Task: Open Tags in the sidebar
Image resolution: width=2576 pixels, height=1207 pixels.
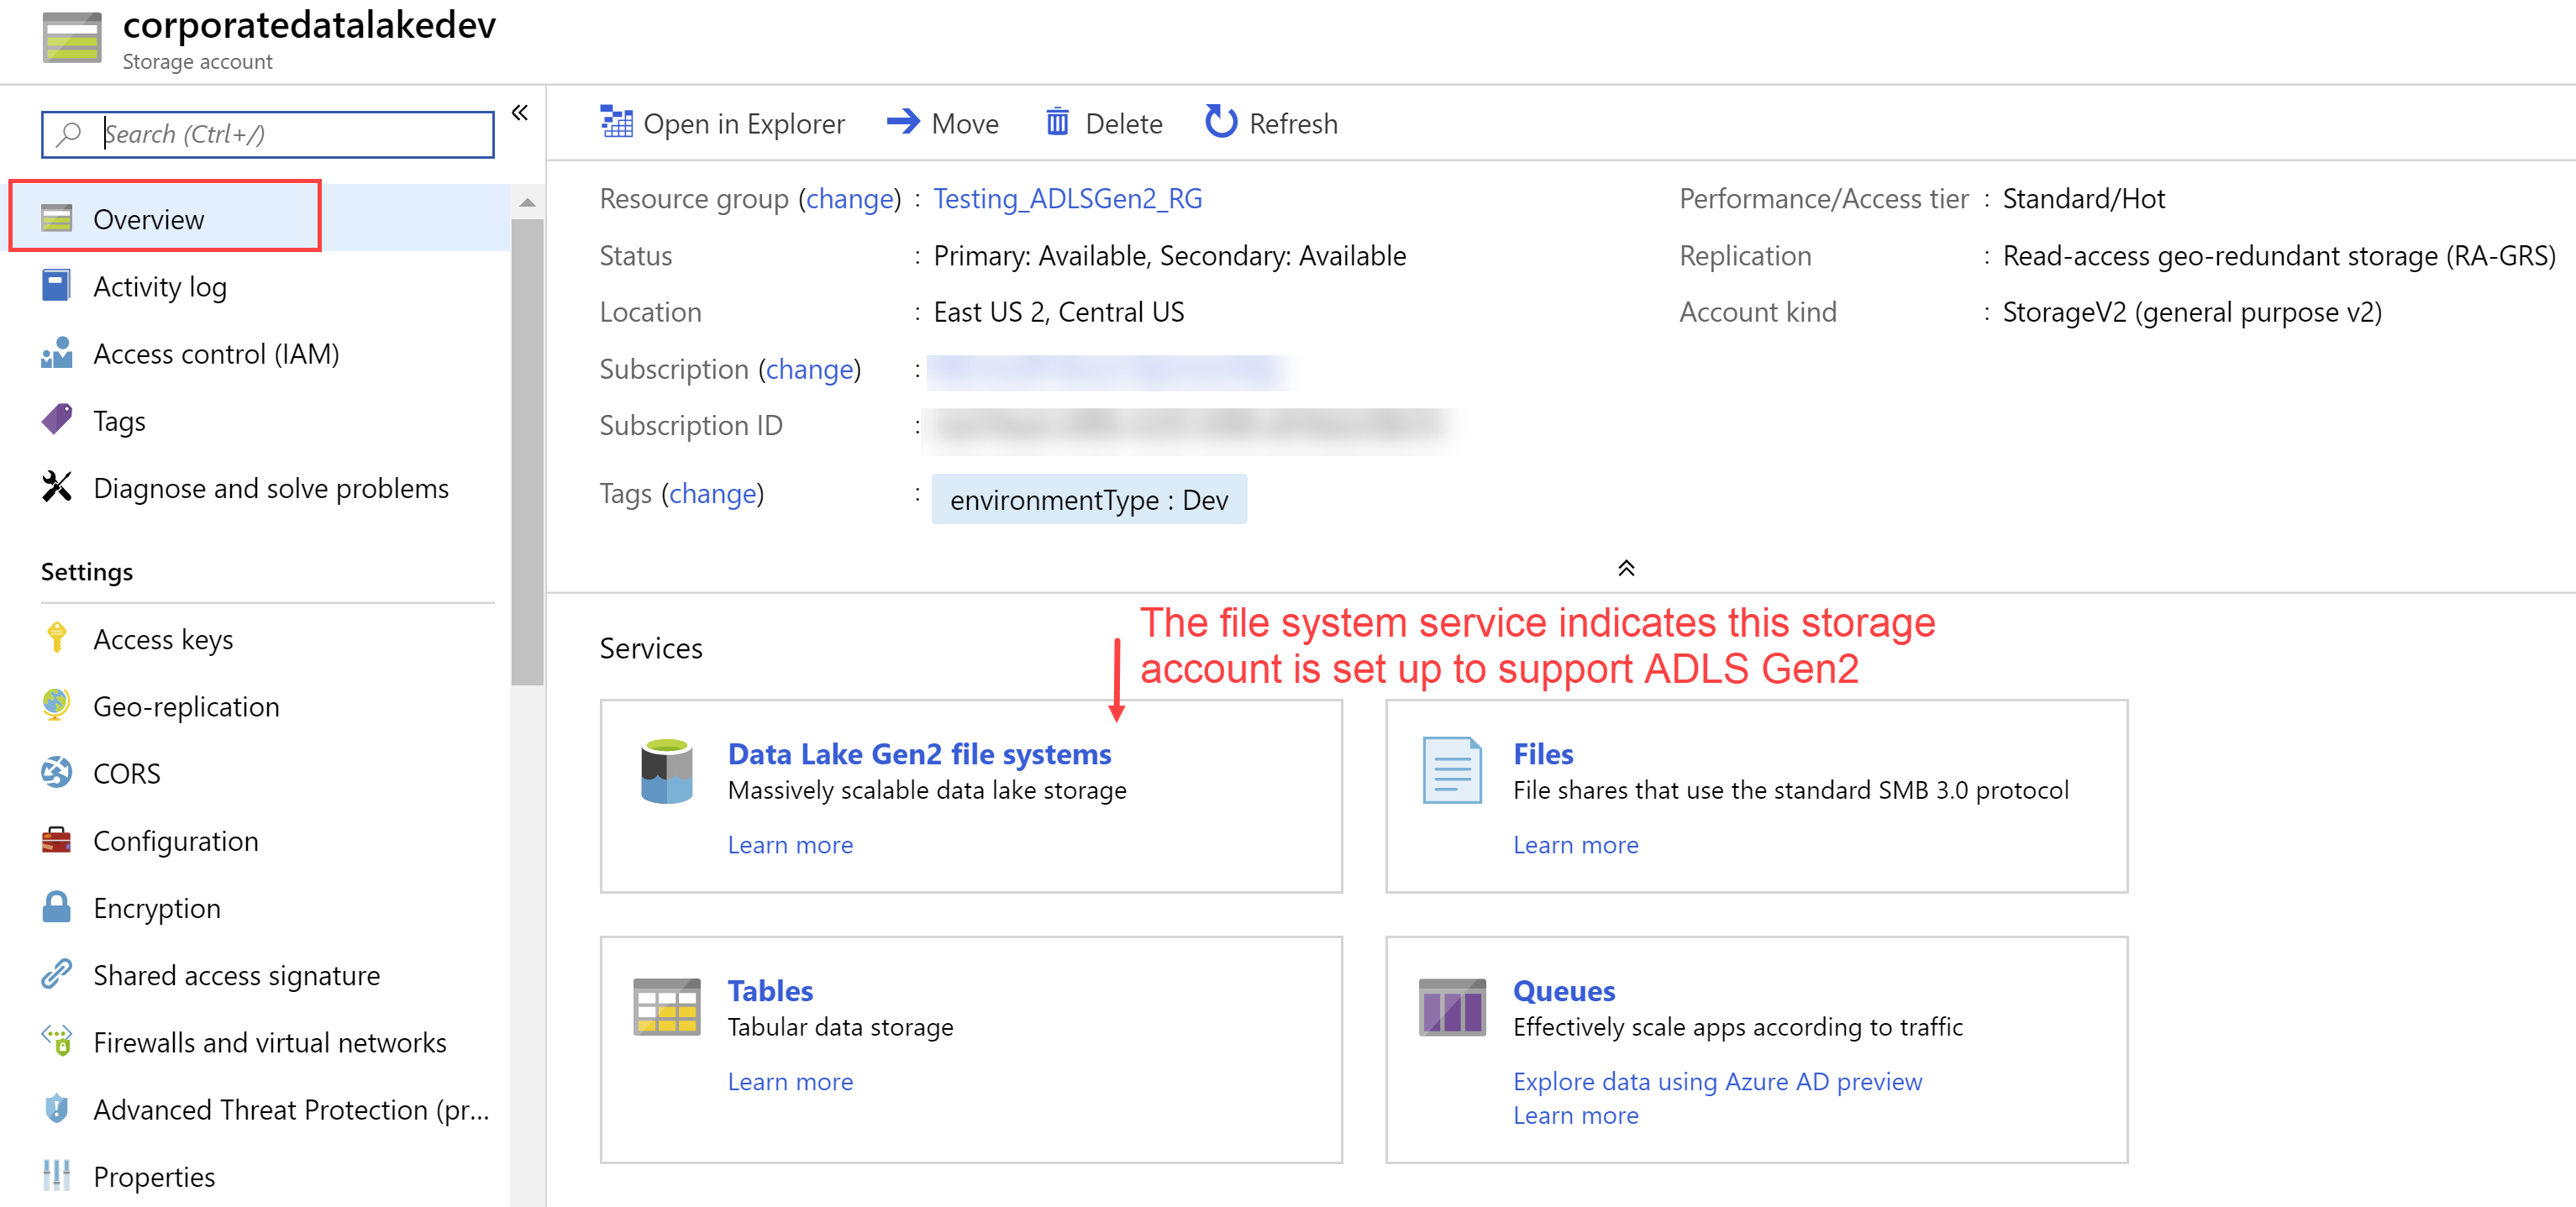Action: pyautogui.click(x=119, y=420)
